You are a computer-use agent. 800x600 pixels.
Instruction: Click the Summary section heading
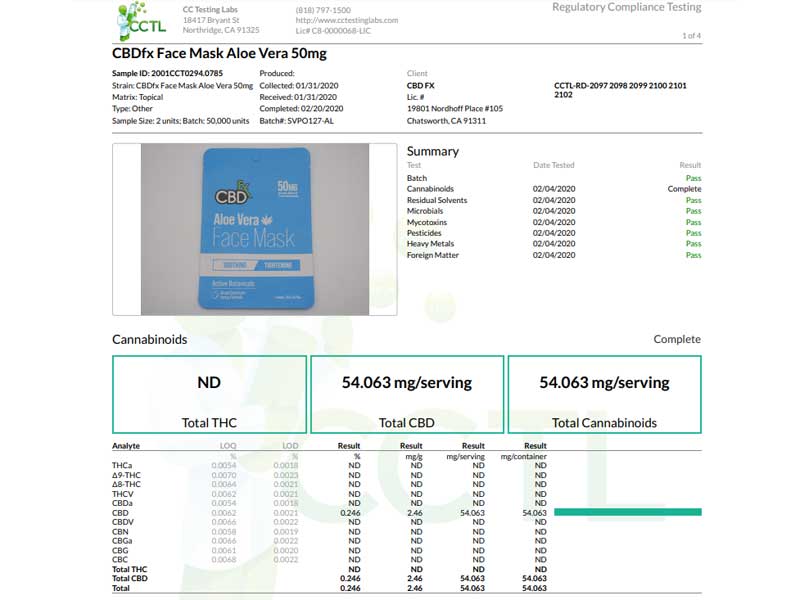432,151
